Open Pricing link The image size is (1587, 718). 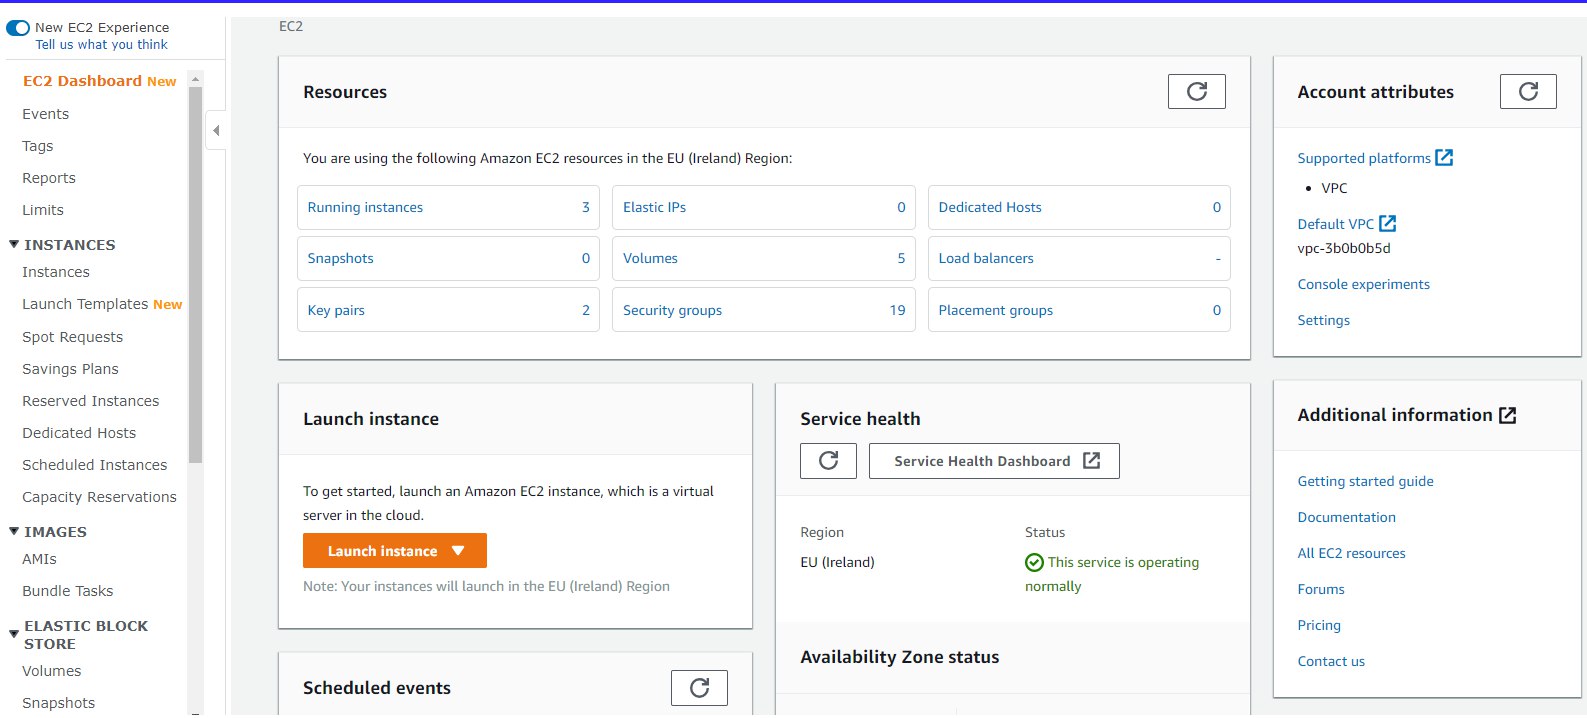point(1319,626)
